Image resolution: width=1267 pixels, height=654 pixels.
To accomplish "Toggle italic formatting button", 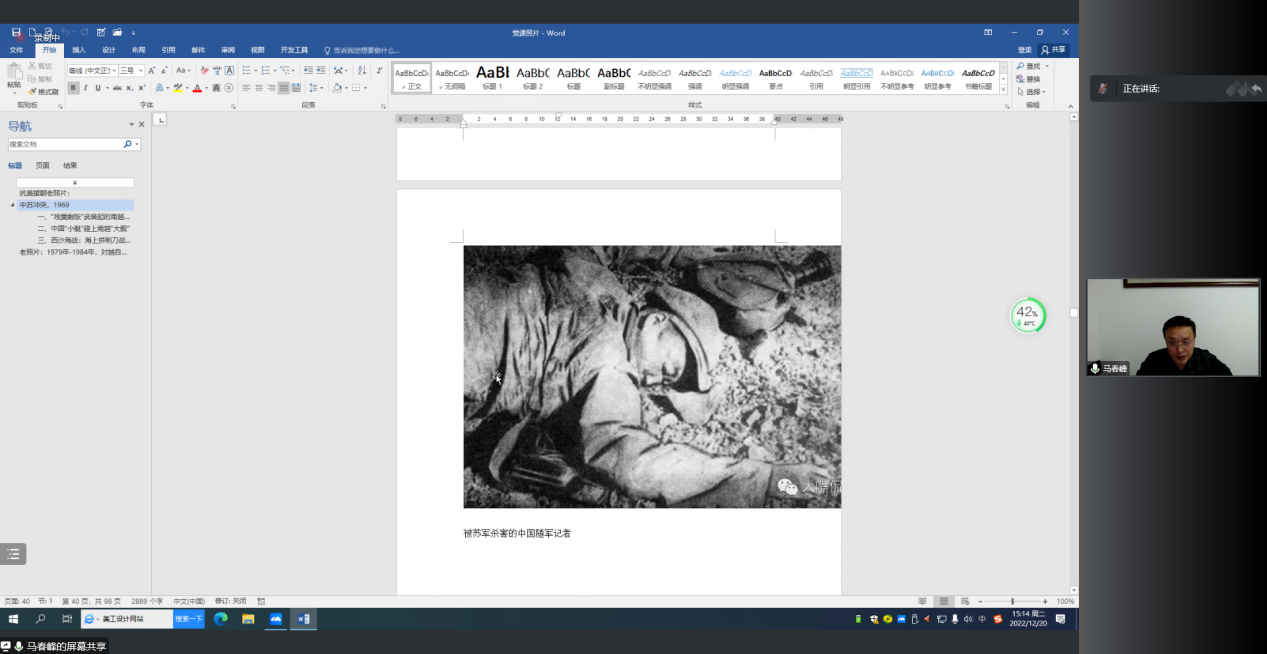I will pyautogui.click(x=85, y=88).
